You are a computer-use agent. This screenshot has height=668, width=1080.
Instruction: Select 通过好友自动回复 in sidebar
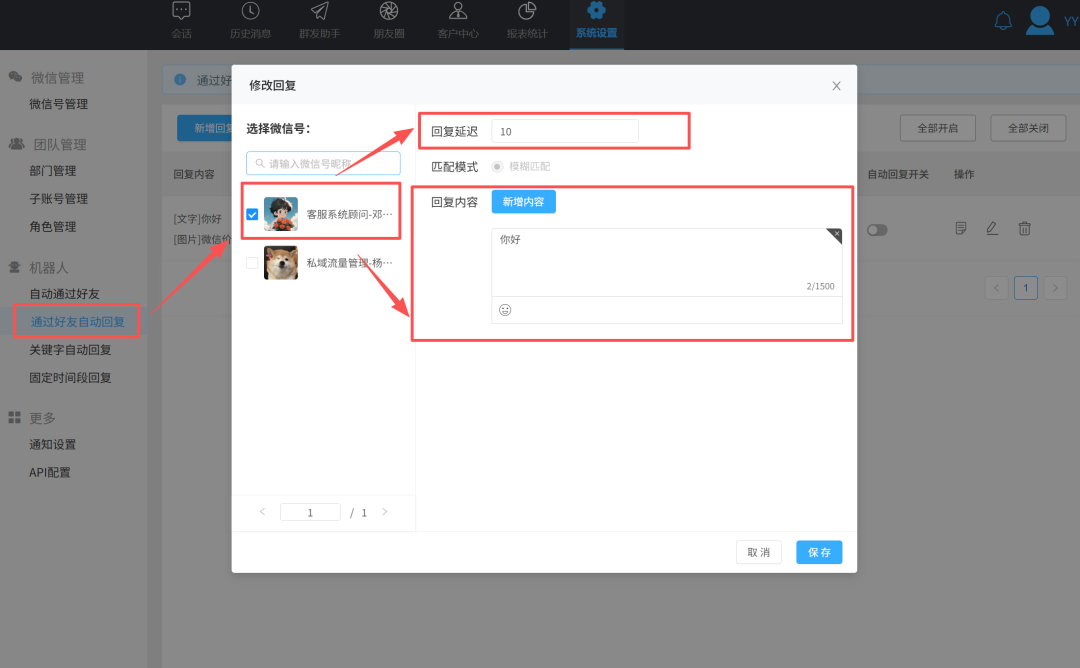point(77,322)
